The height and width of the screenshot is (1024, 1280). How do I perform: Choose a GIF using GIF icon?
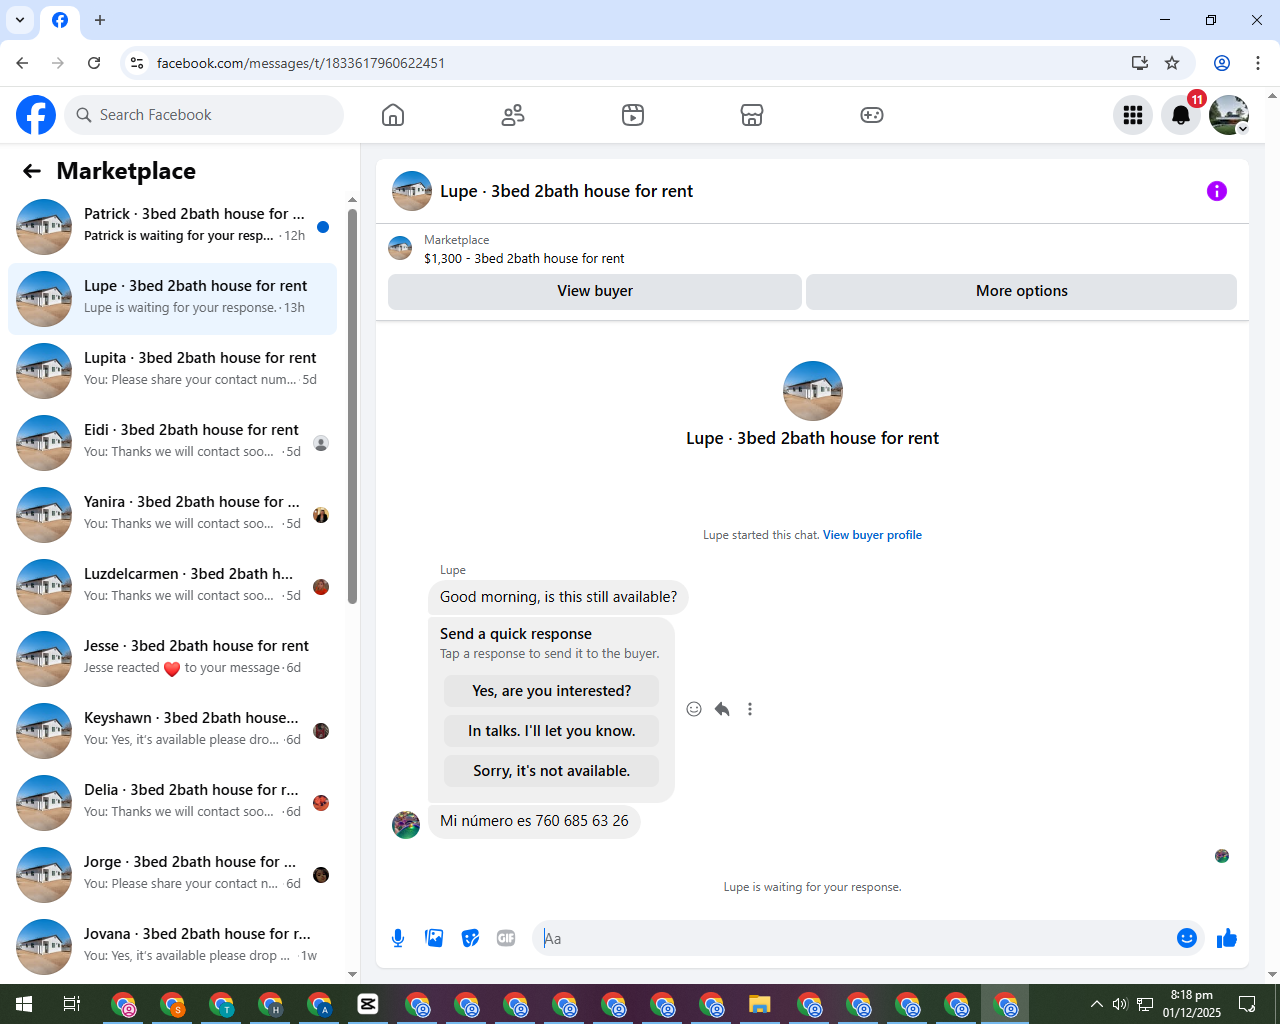[x=506, y=938]
